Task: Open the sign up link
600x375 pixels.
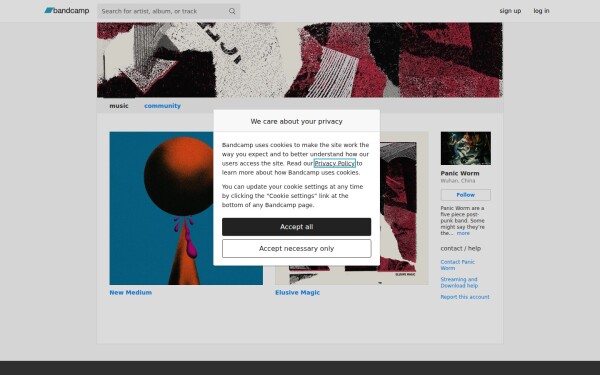Action: pos(510,11)
